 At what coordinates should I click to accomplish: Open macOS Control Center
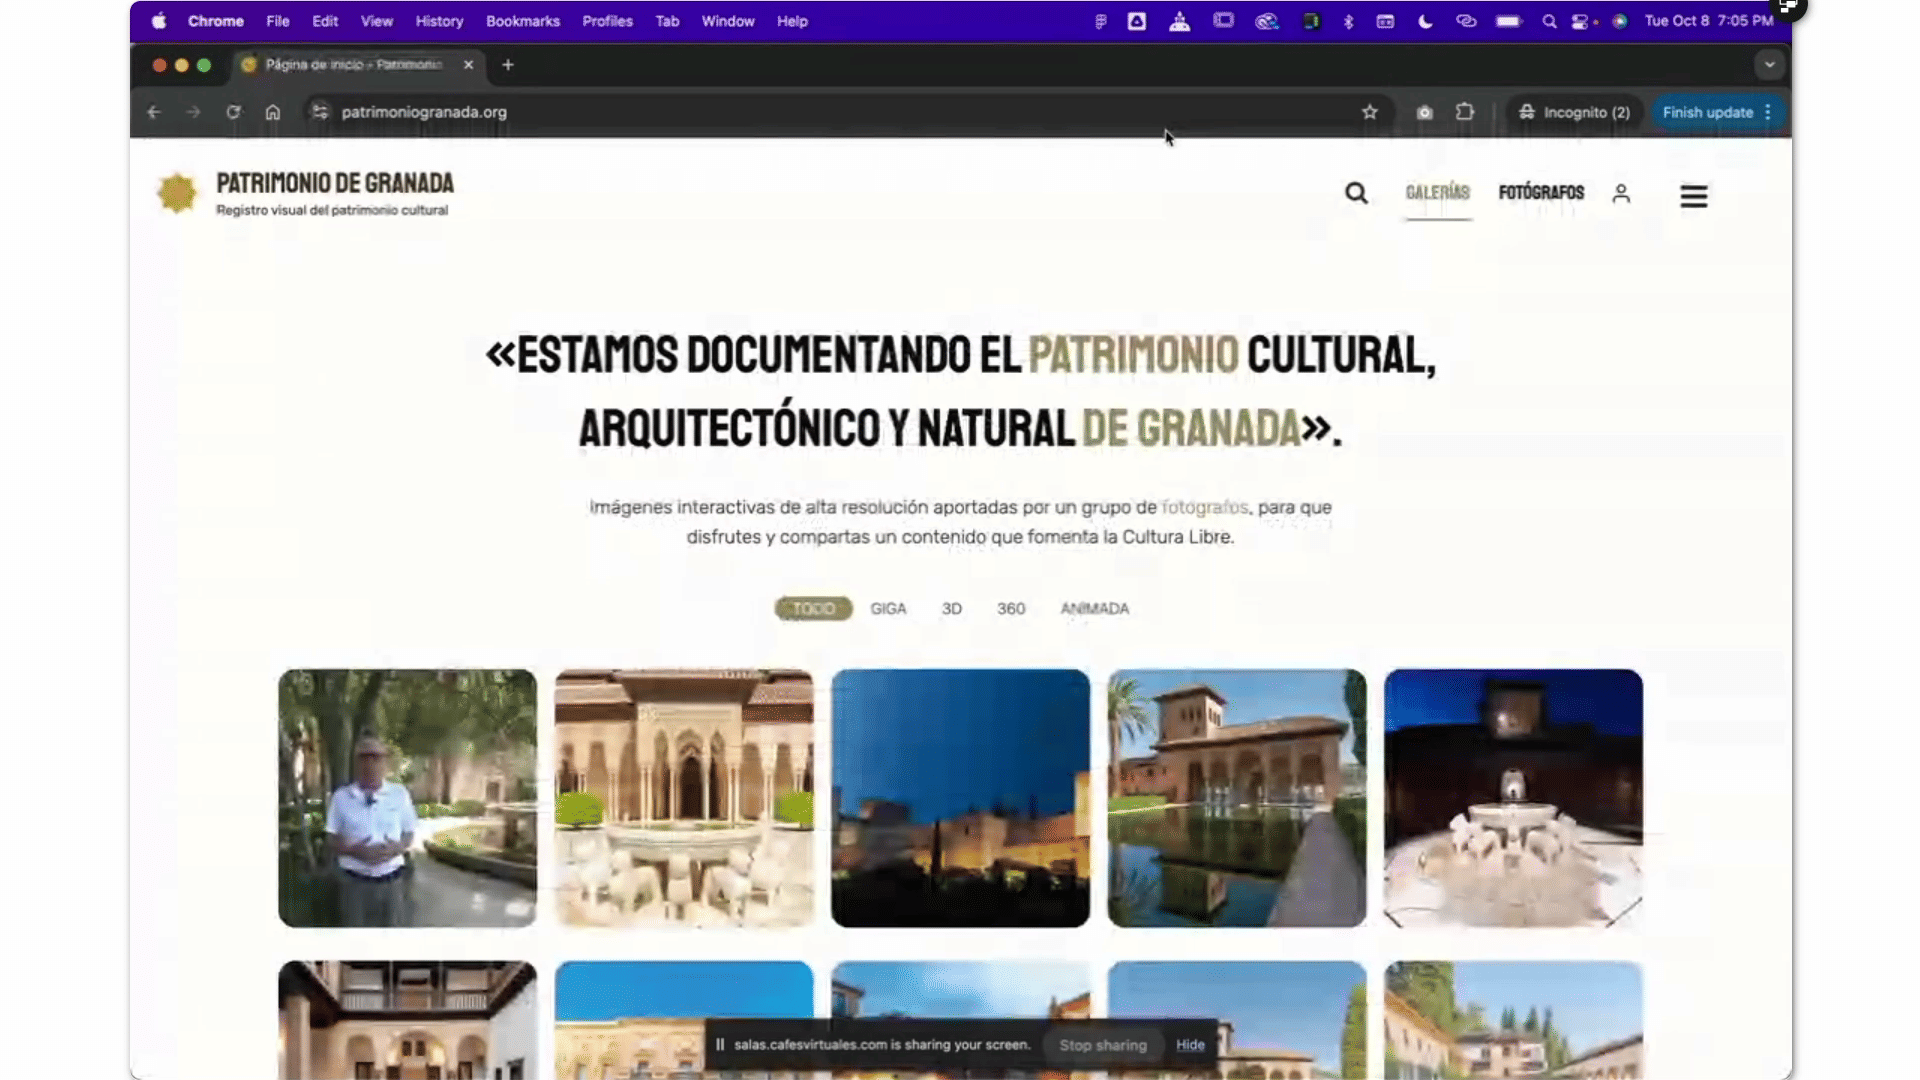[1581, 21]
